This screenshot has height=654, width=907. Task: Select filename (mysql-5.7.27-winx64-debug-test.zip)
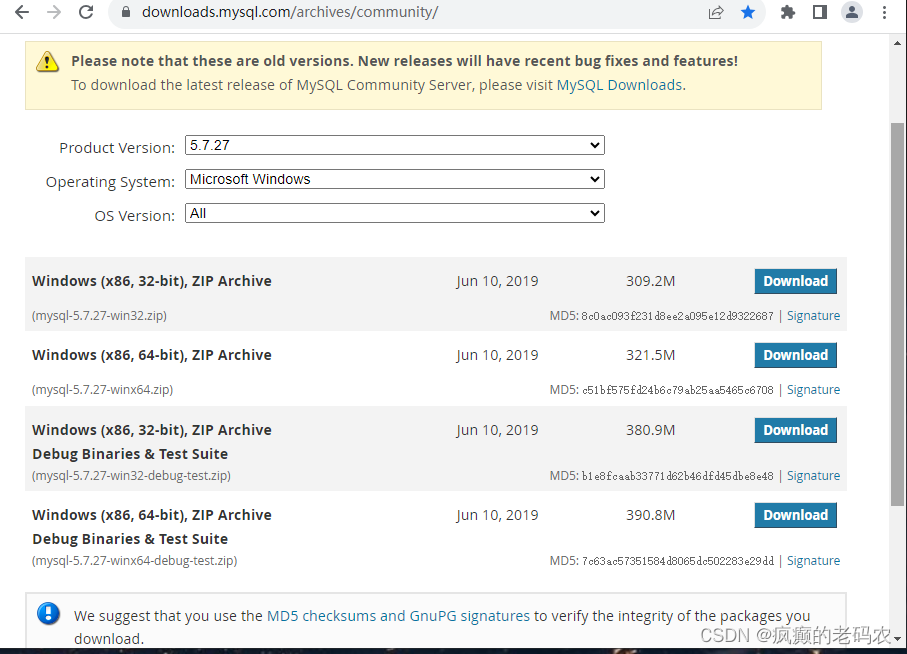pos(134,561)
